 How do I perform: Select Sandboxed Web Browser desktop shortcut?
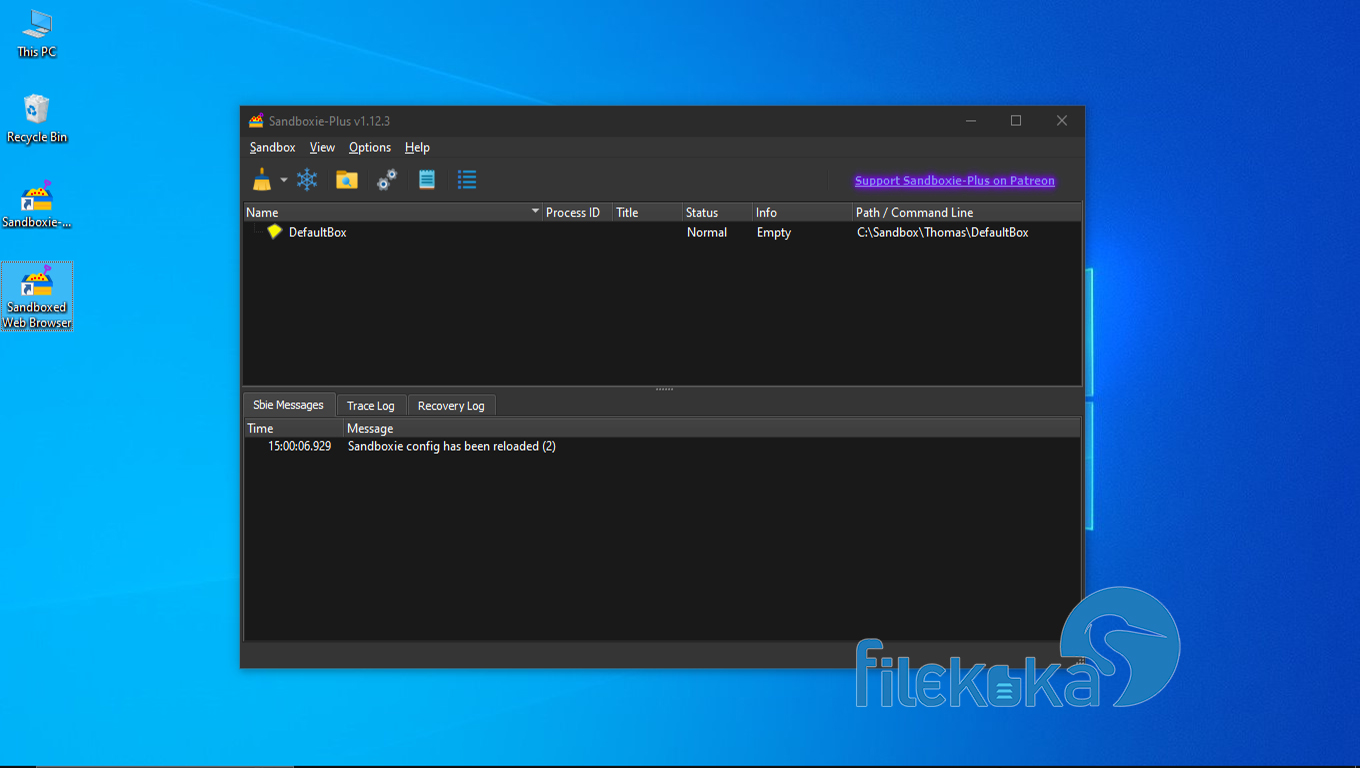pyautogui.click(x=37, y=297)
